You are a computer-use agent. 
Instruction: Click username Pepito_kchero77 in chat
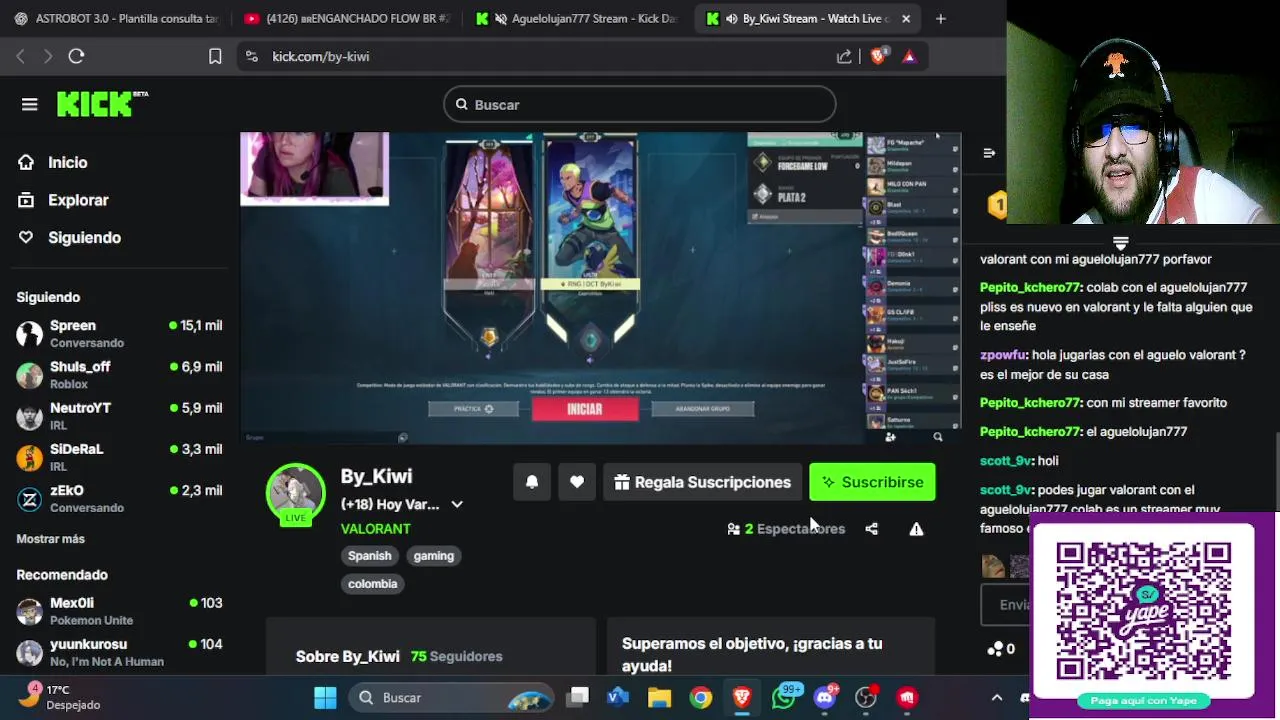click(1029, 287)
